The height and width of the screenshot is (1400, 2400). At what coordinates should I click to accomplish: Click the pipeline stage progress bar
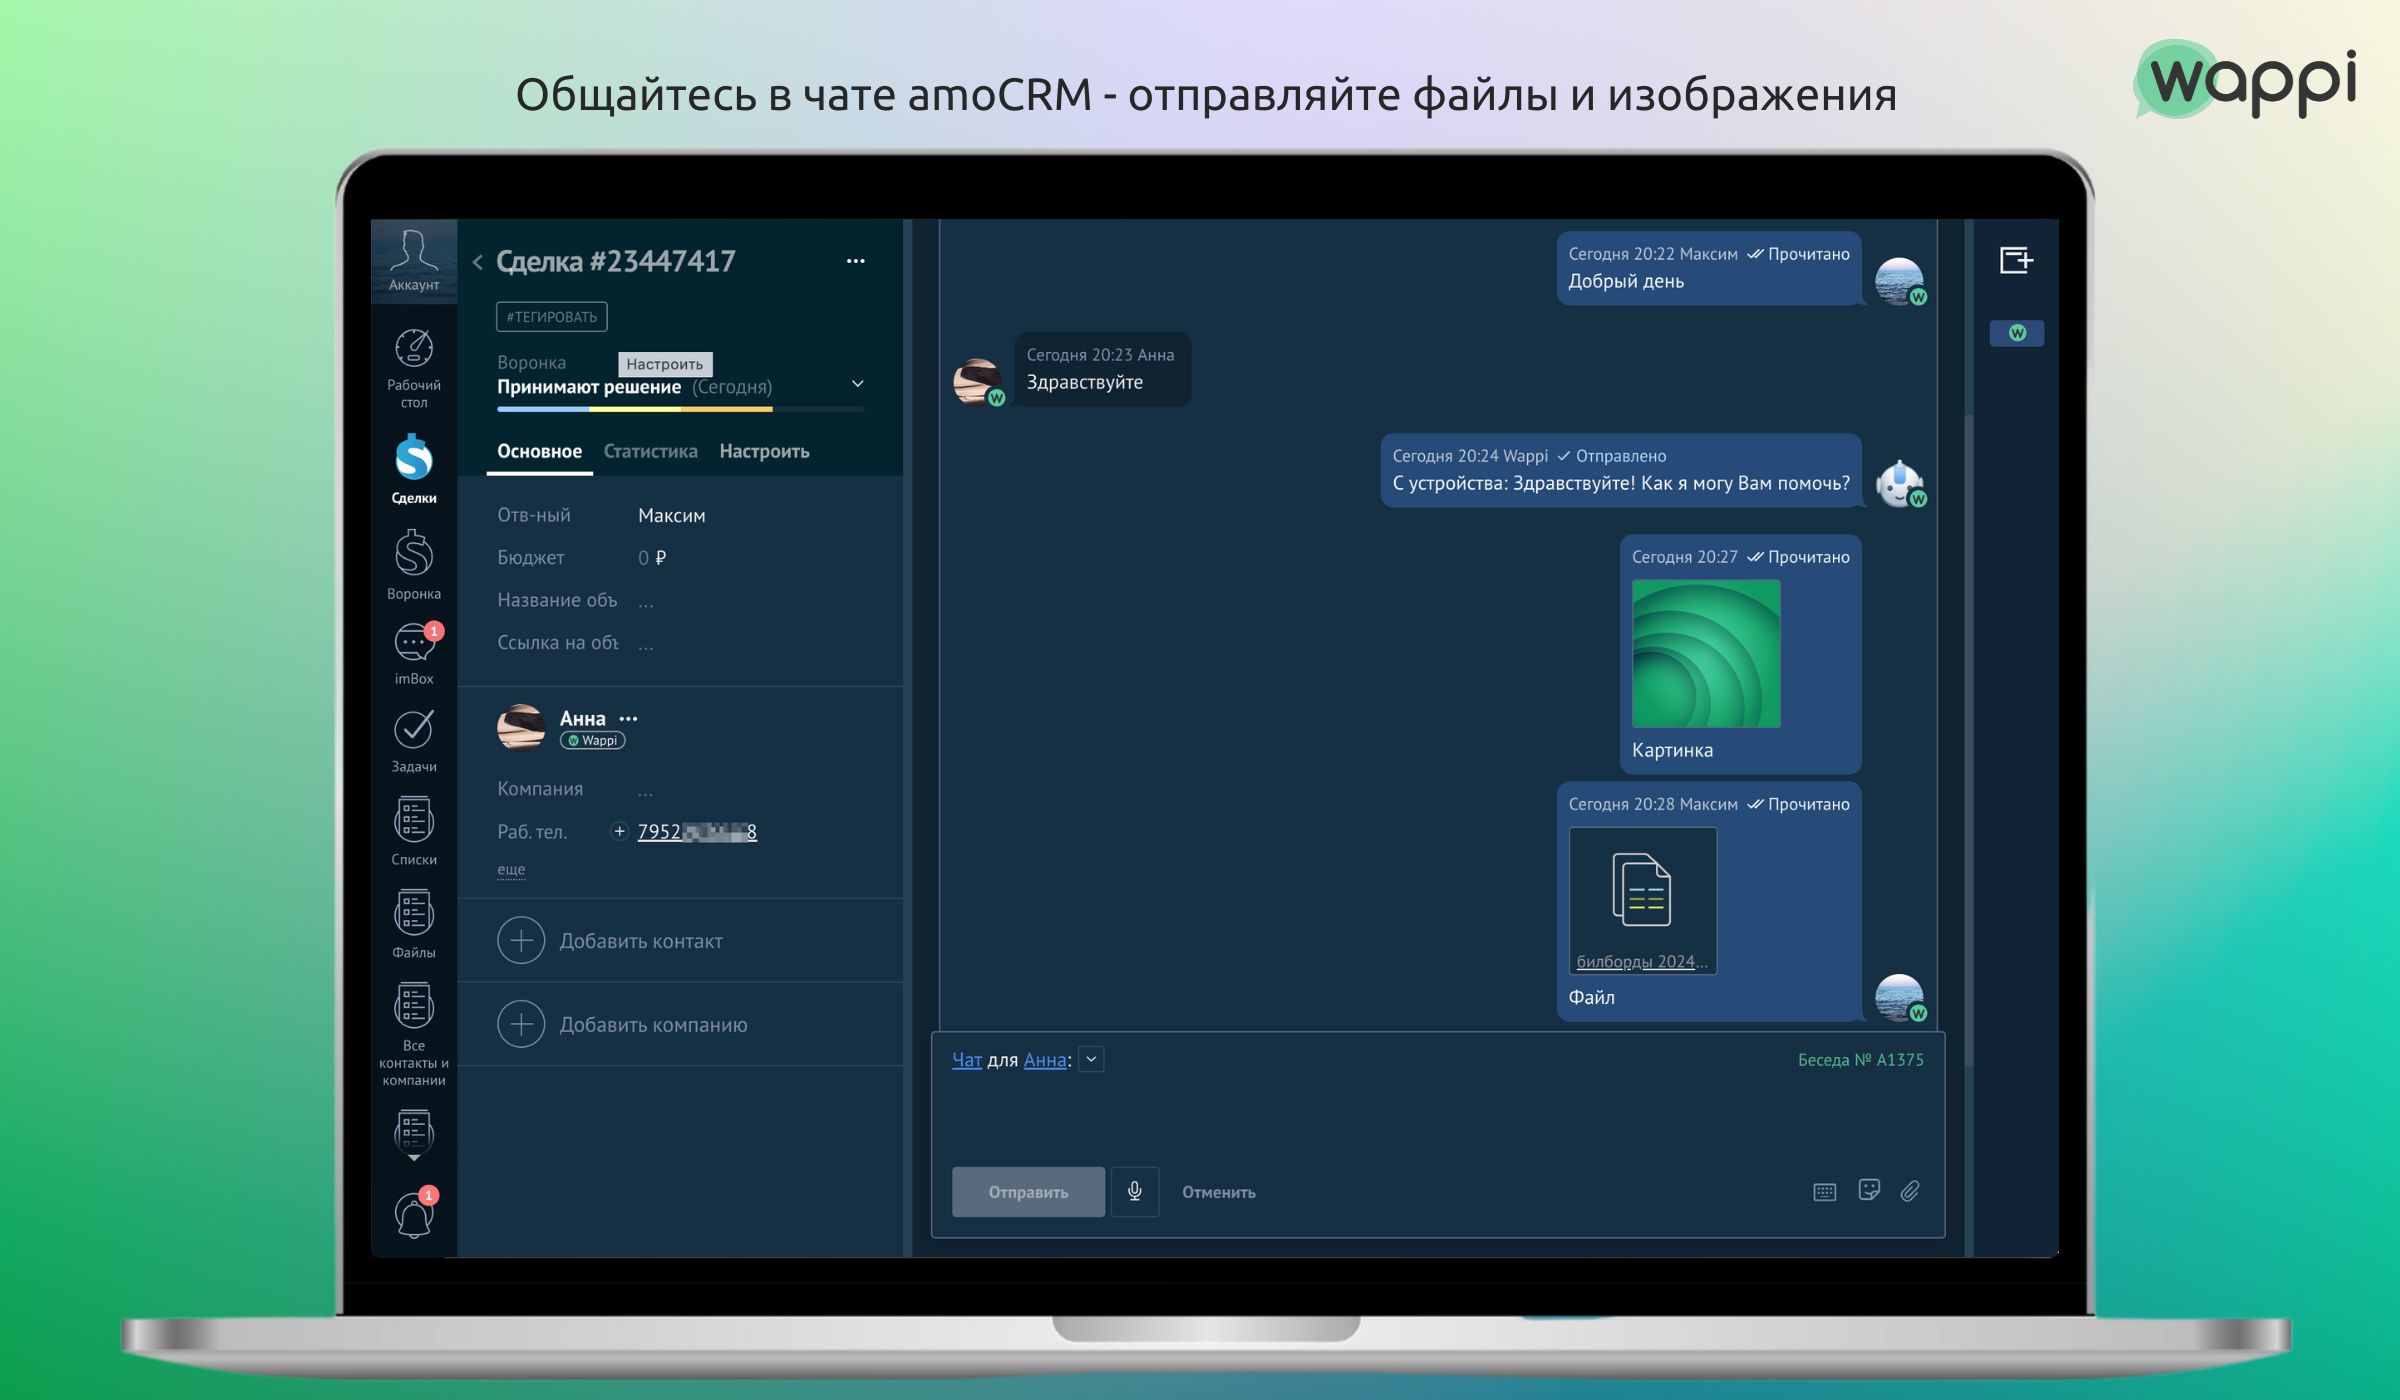pos(681,409)
